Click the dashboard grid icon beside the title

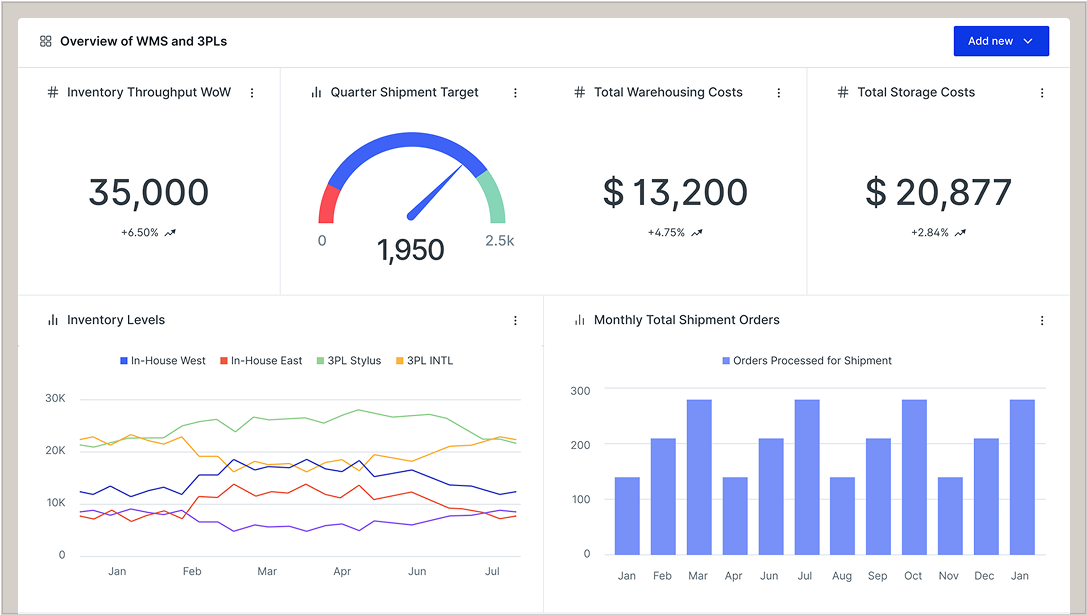click(45, 42)
